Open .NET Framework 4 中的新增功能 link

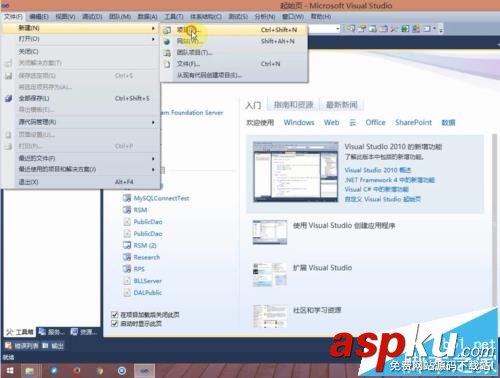(x=389, y=180)
